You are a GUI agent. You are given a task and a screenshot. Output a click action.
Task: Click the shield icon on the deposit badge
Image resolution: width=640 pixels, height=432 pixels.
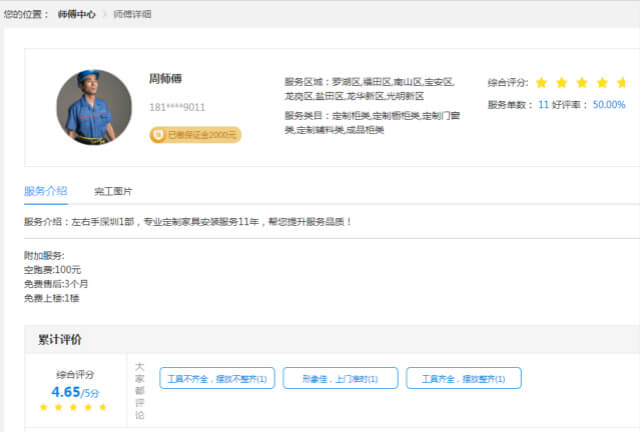click(158, 134)
